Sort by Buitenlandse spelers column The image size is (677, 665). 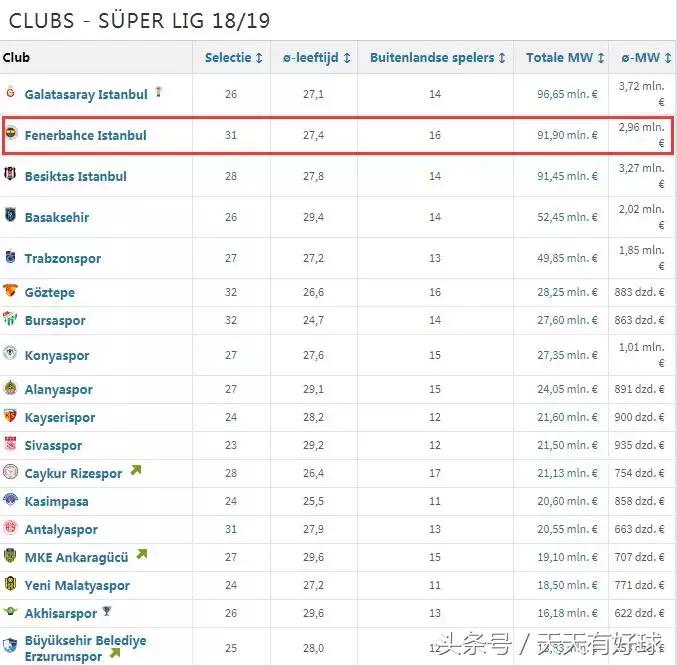point(438,58)
